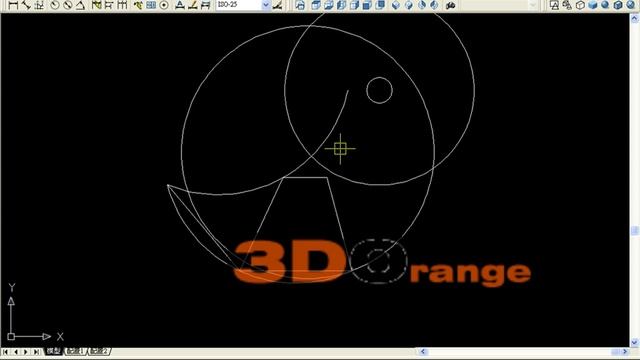640x360 pixels.
Task: Set SW Isometric view
Action: [x=396, y=5]
